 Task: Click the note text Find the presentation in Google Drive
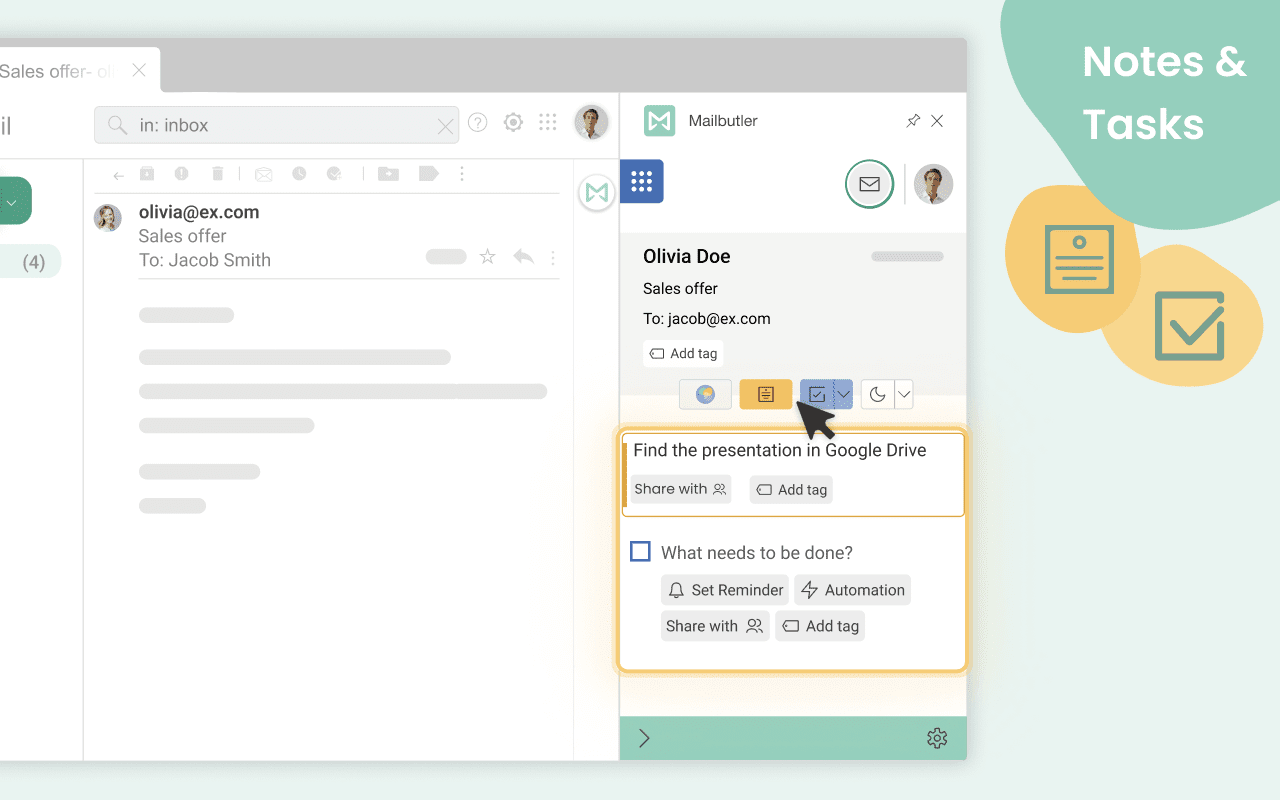coord(780,450)
